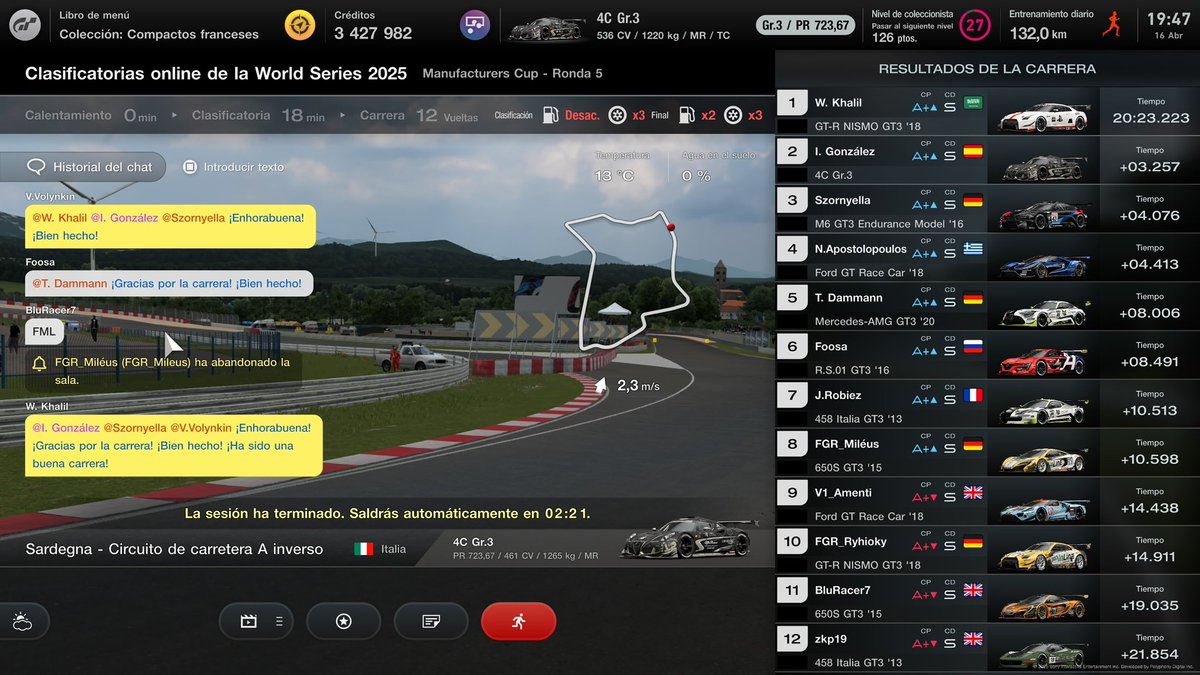Open the race notes list button

(x=431, y=621)
